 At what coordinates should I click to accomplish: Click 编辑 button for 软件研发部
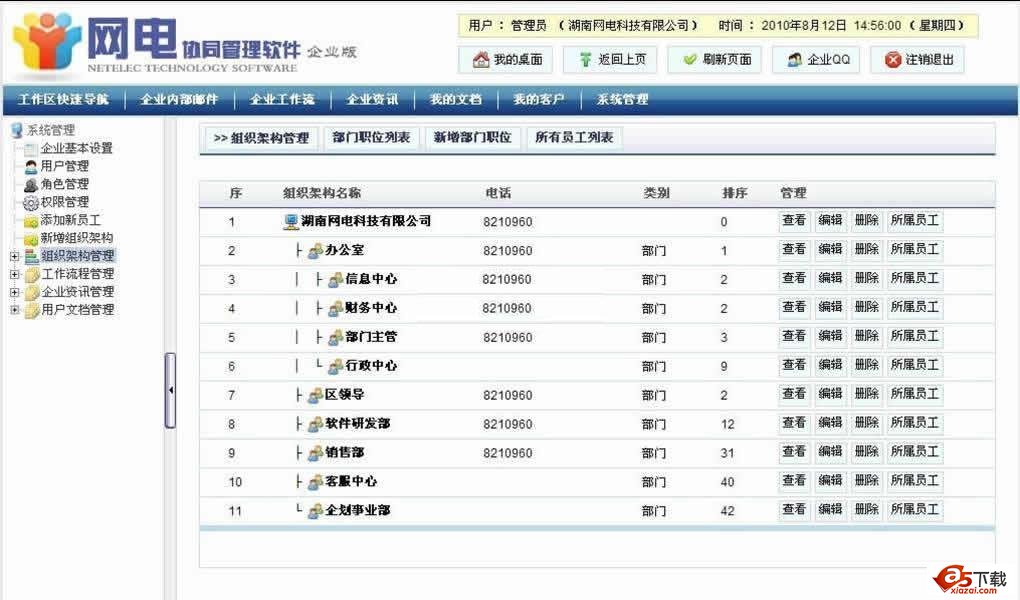coord(830,424)
